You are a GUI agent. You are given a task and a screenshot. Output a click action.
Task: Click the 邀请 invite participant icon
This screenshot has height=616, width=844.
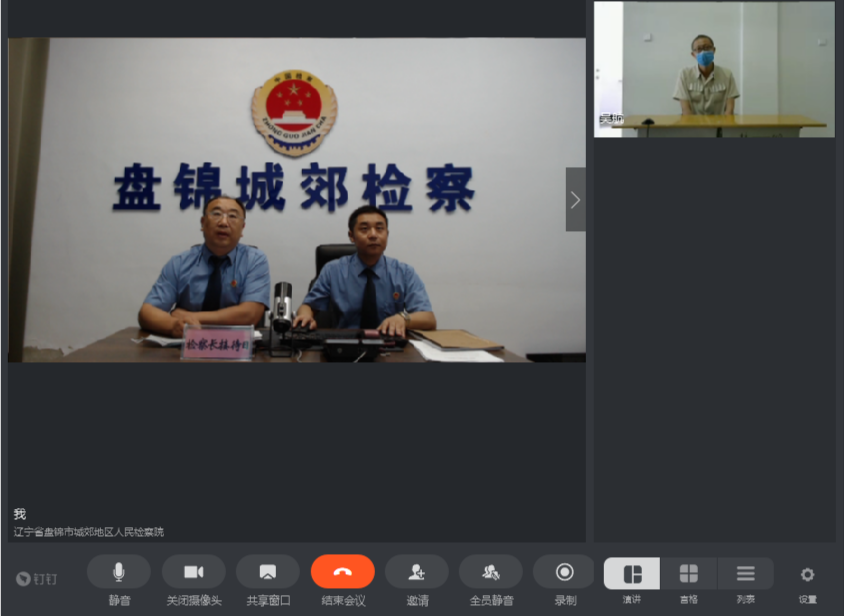pyautogui.click(x=417, y=572)
